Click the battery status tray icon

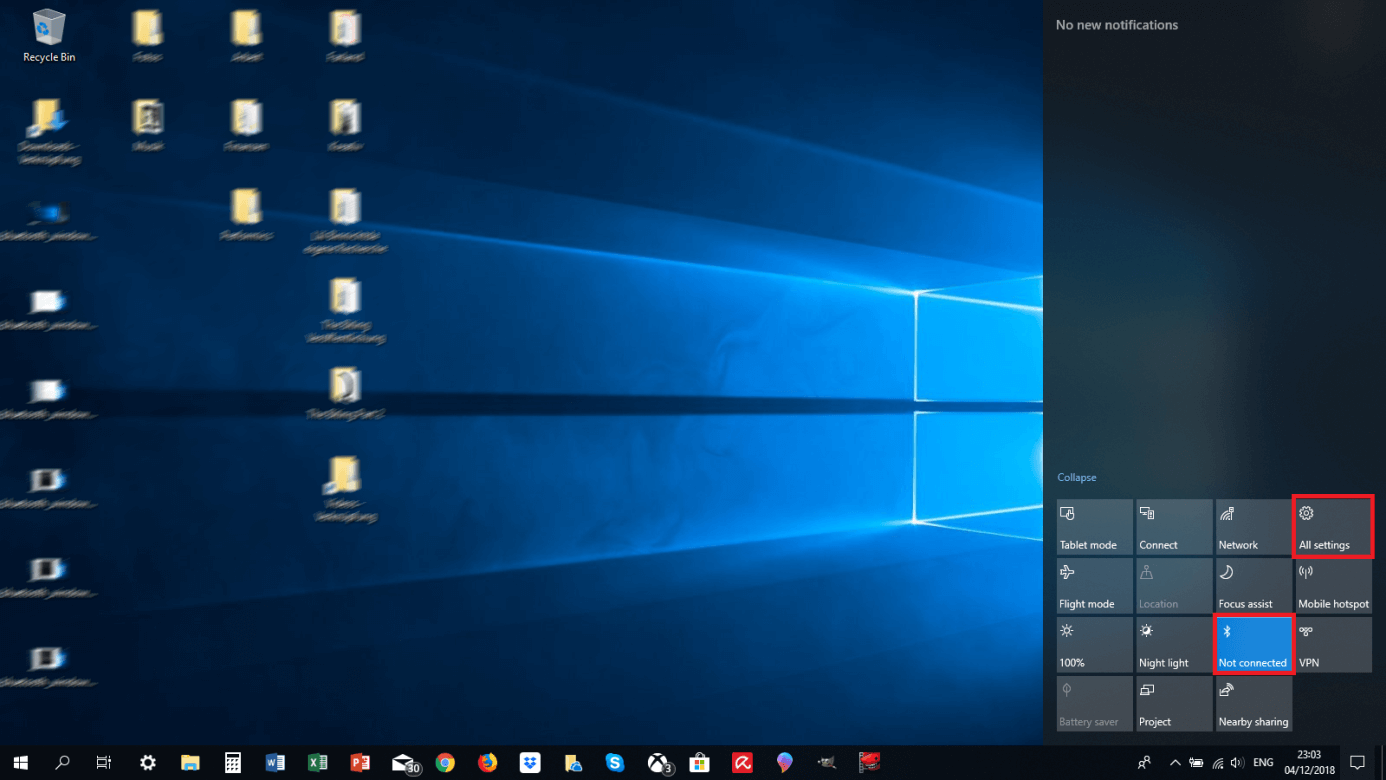click(1195, 762)
